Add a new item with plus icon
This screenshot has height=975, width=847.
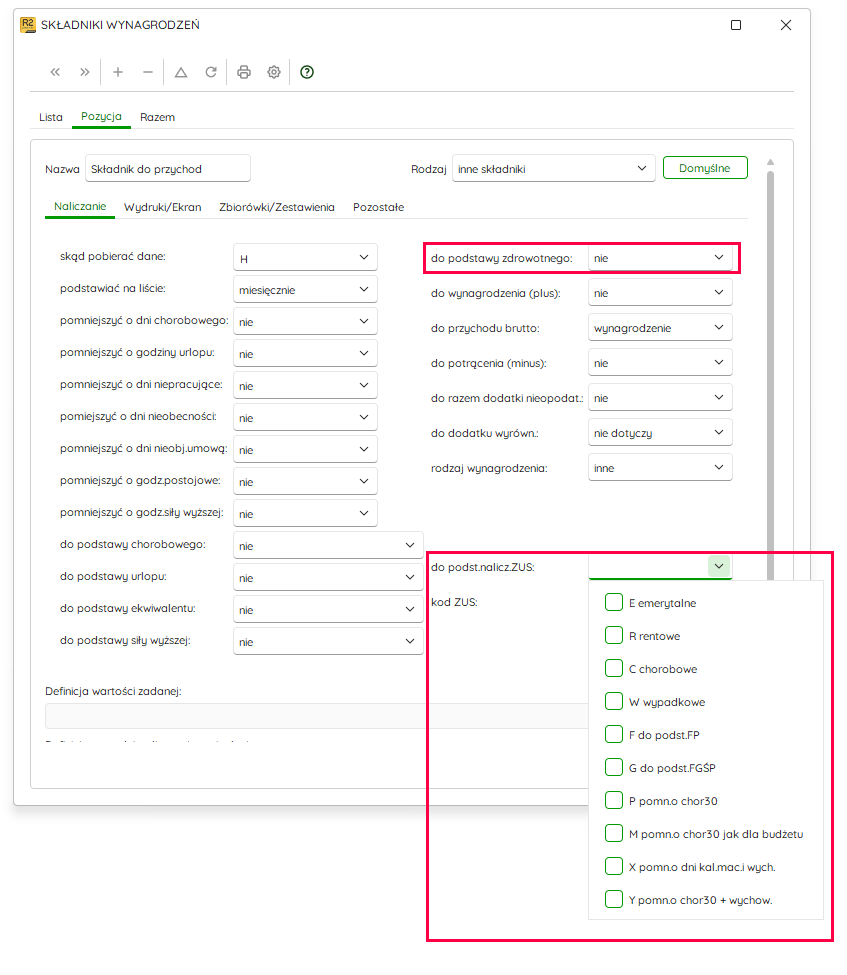point(118,72)
